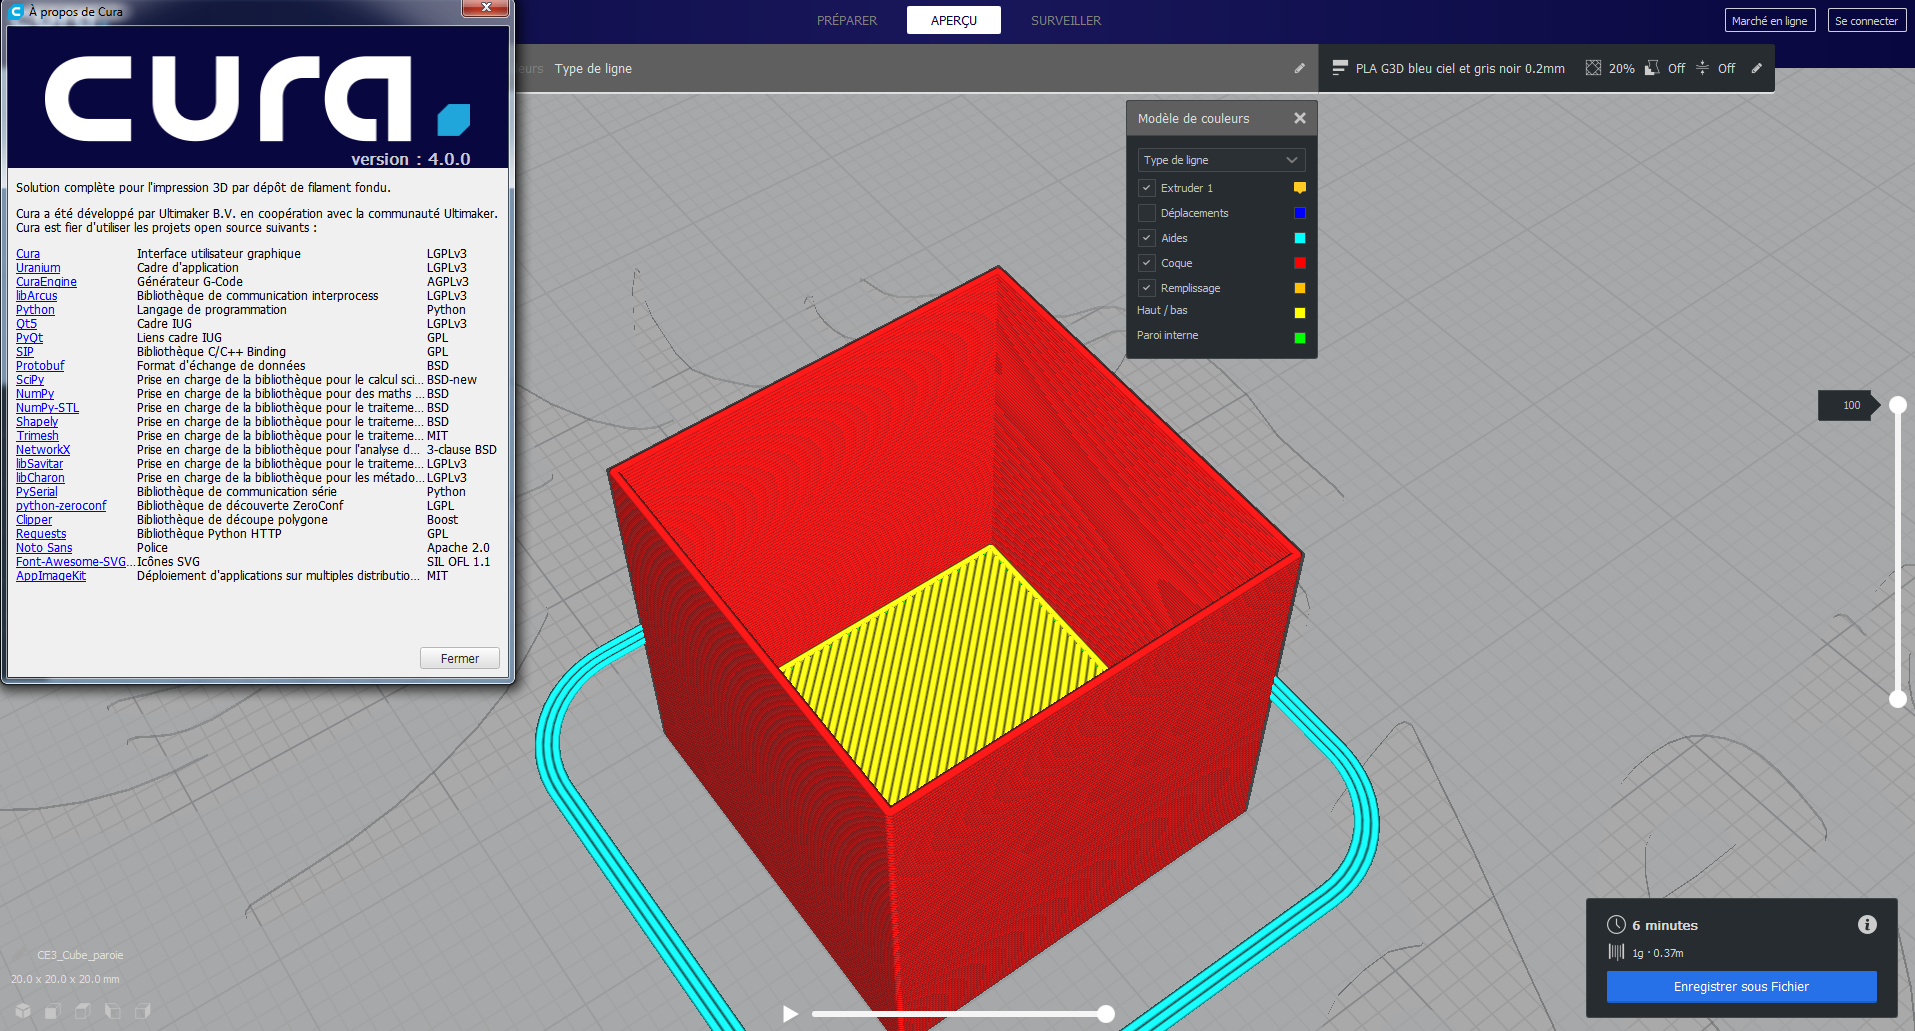
Task: Click the layer slider top handle
Action: point(1897,405)
